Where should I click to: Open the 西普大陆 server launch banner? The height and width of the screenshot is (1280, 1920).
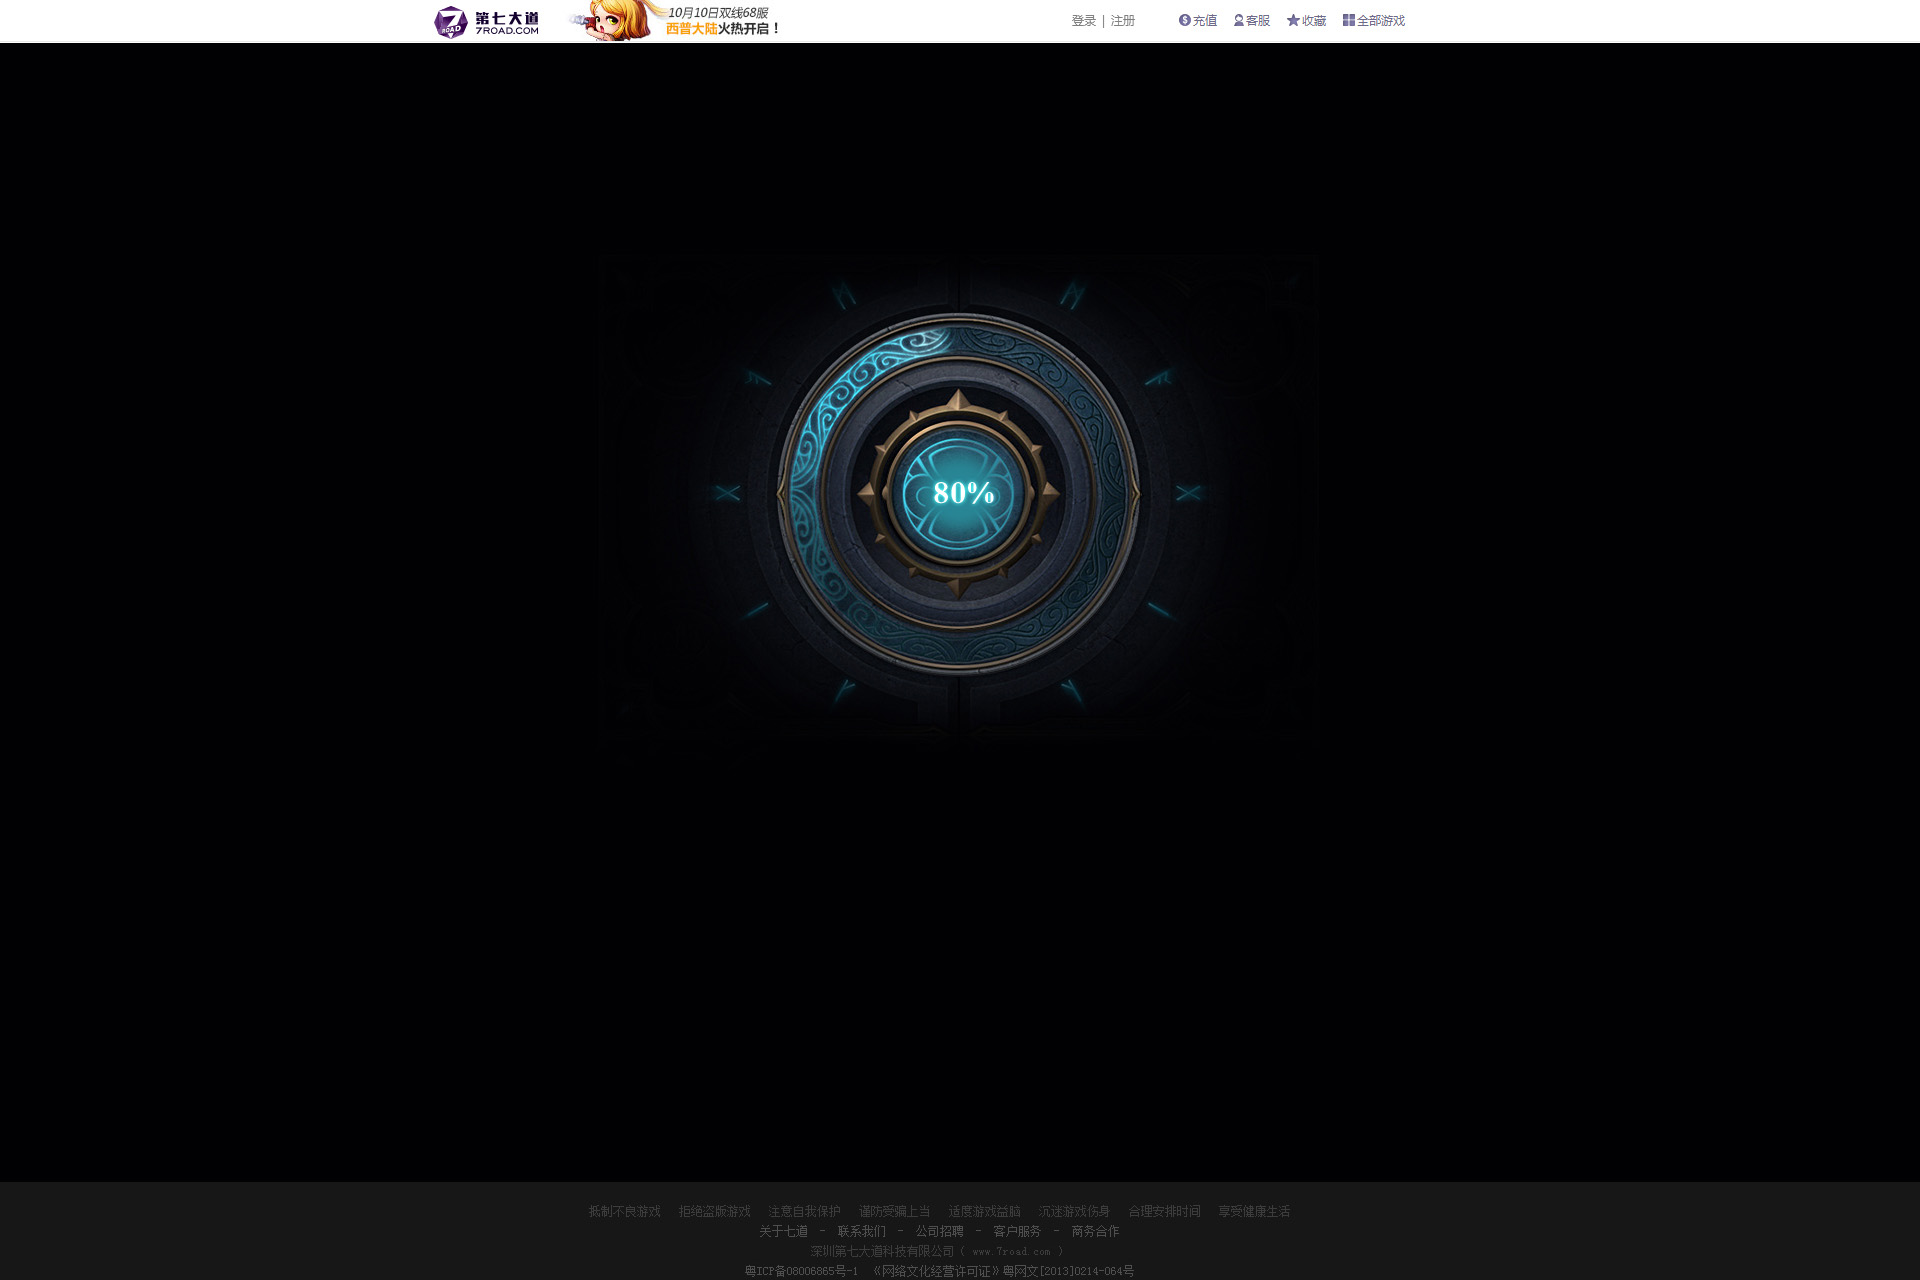[x=675, y=20]
